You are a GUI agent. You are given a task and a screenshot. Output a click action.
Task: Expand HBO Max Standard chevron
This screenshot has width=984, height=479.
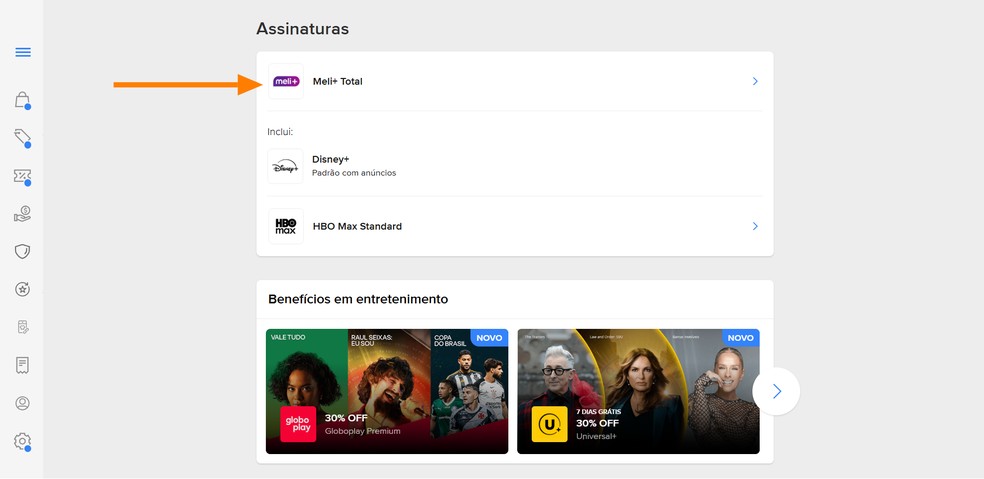[755, 226]
